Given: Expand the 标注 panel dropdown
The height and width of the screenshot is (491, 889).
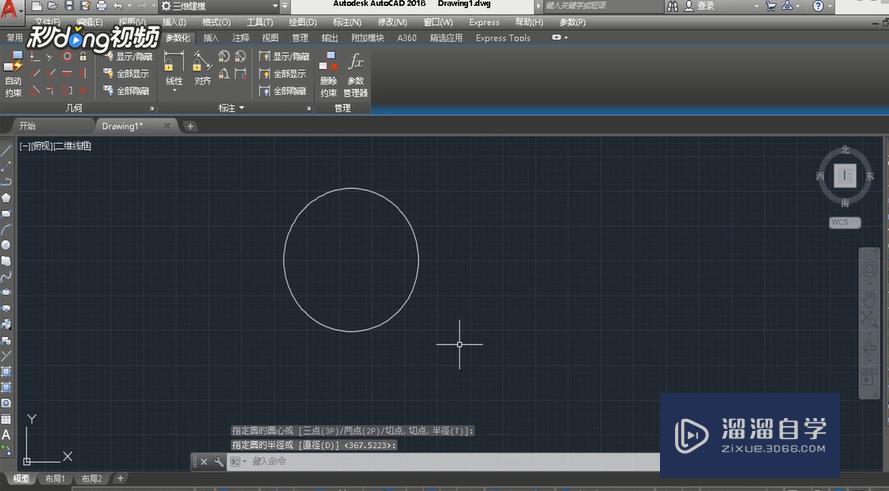Looking at the screenshot, I should coord(231,108).
